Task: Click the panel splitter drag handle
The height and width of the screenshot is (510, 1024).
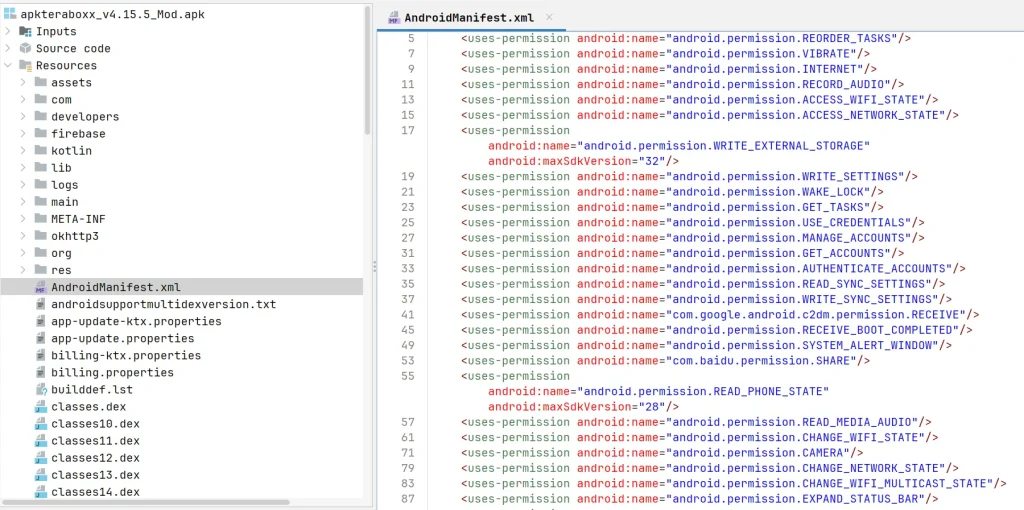Action: (x=374, y=266)
